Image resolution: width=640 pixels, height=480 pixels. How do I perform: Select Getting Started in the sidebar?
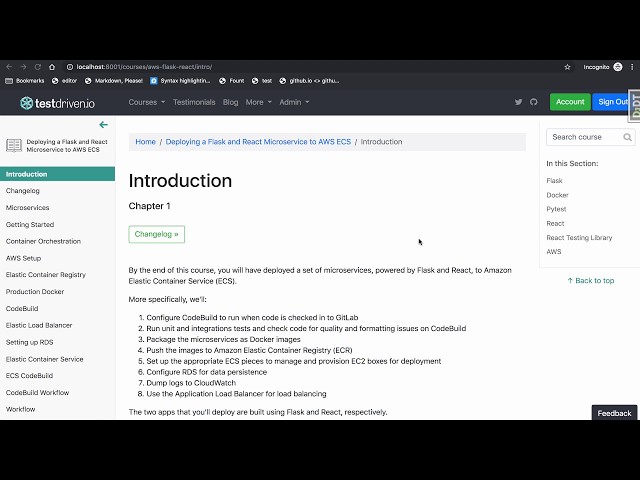coord(30,224)
